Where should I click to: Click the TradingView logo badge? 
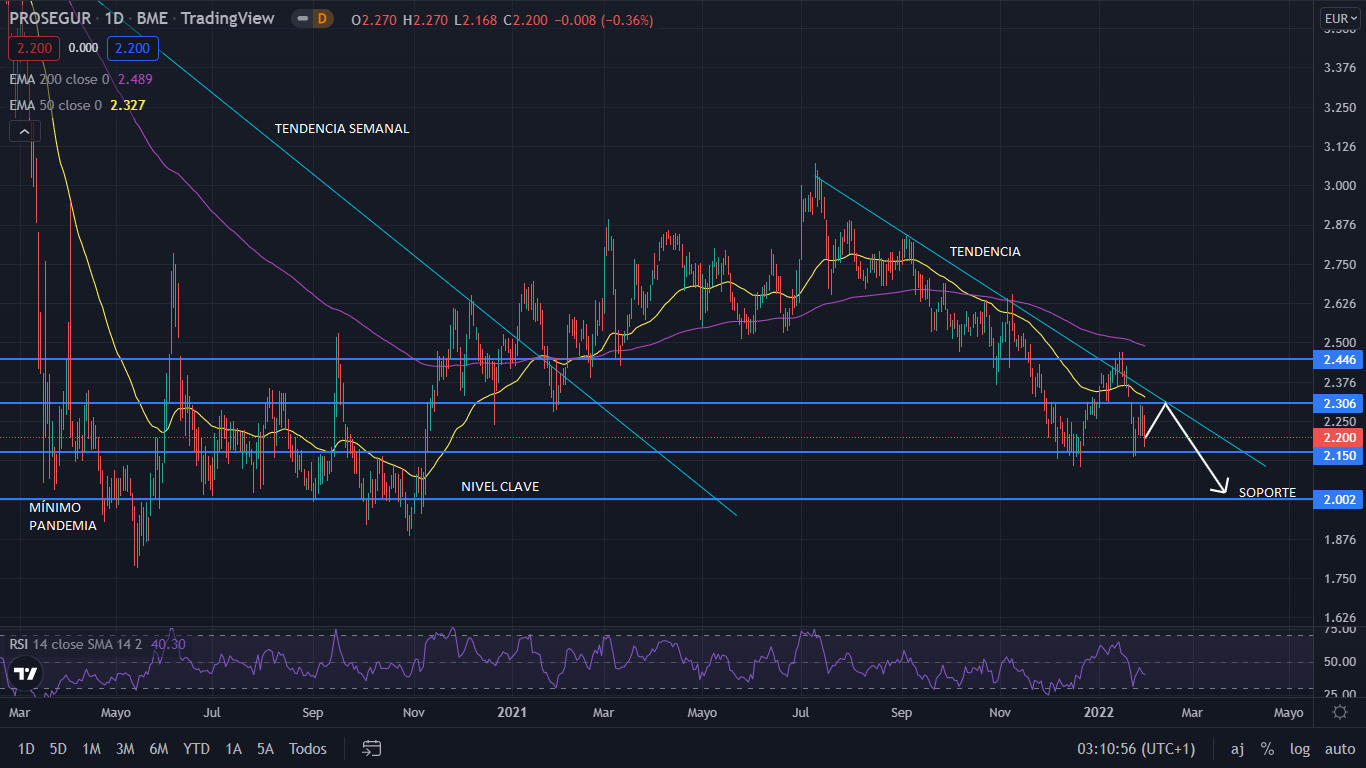pos(26,673)
